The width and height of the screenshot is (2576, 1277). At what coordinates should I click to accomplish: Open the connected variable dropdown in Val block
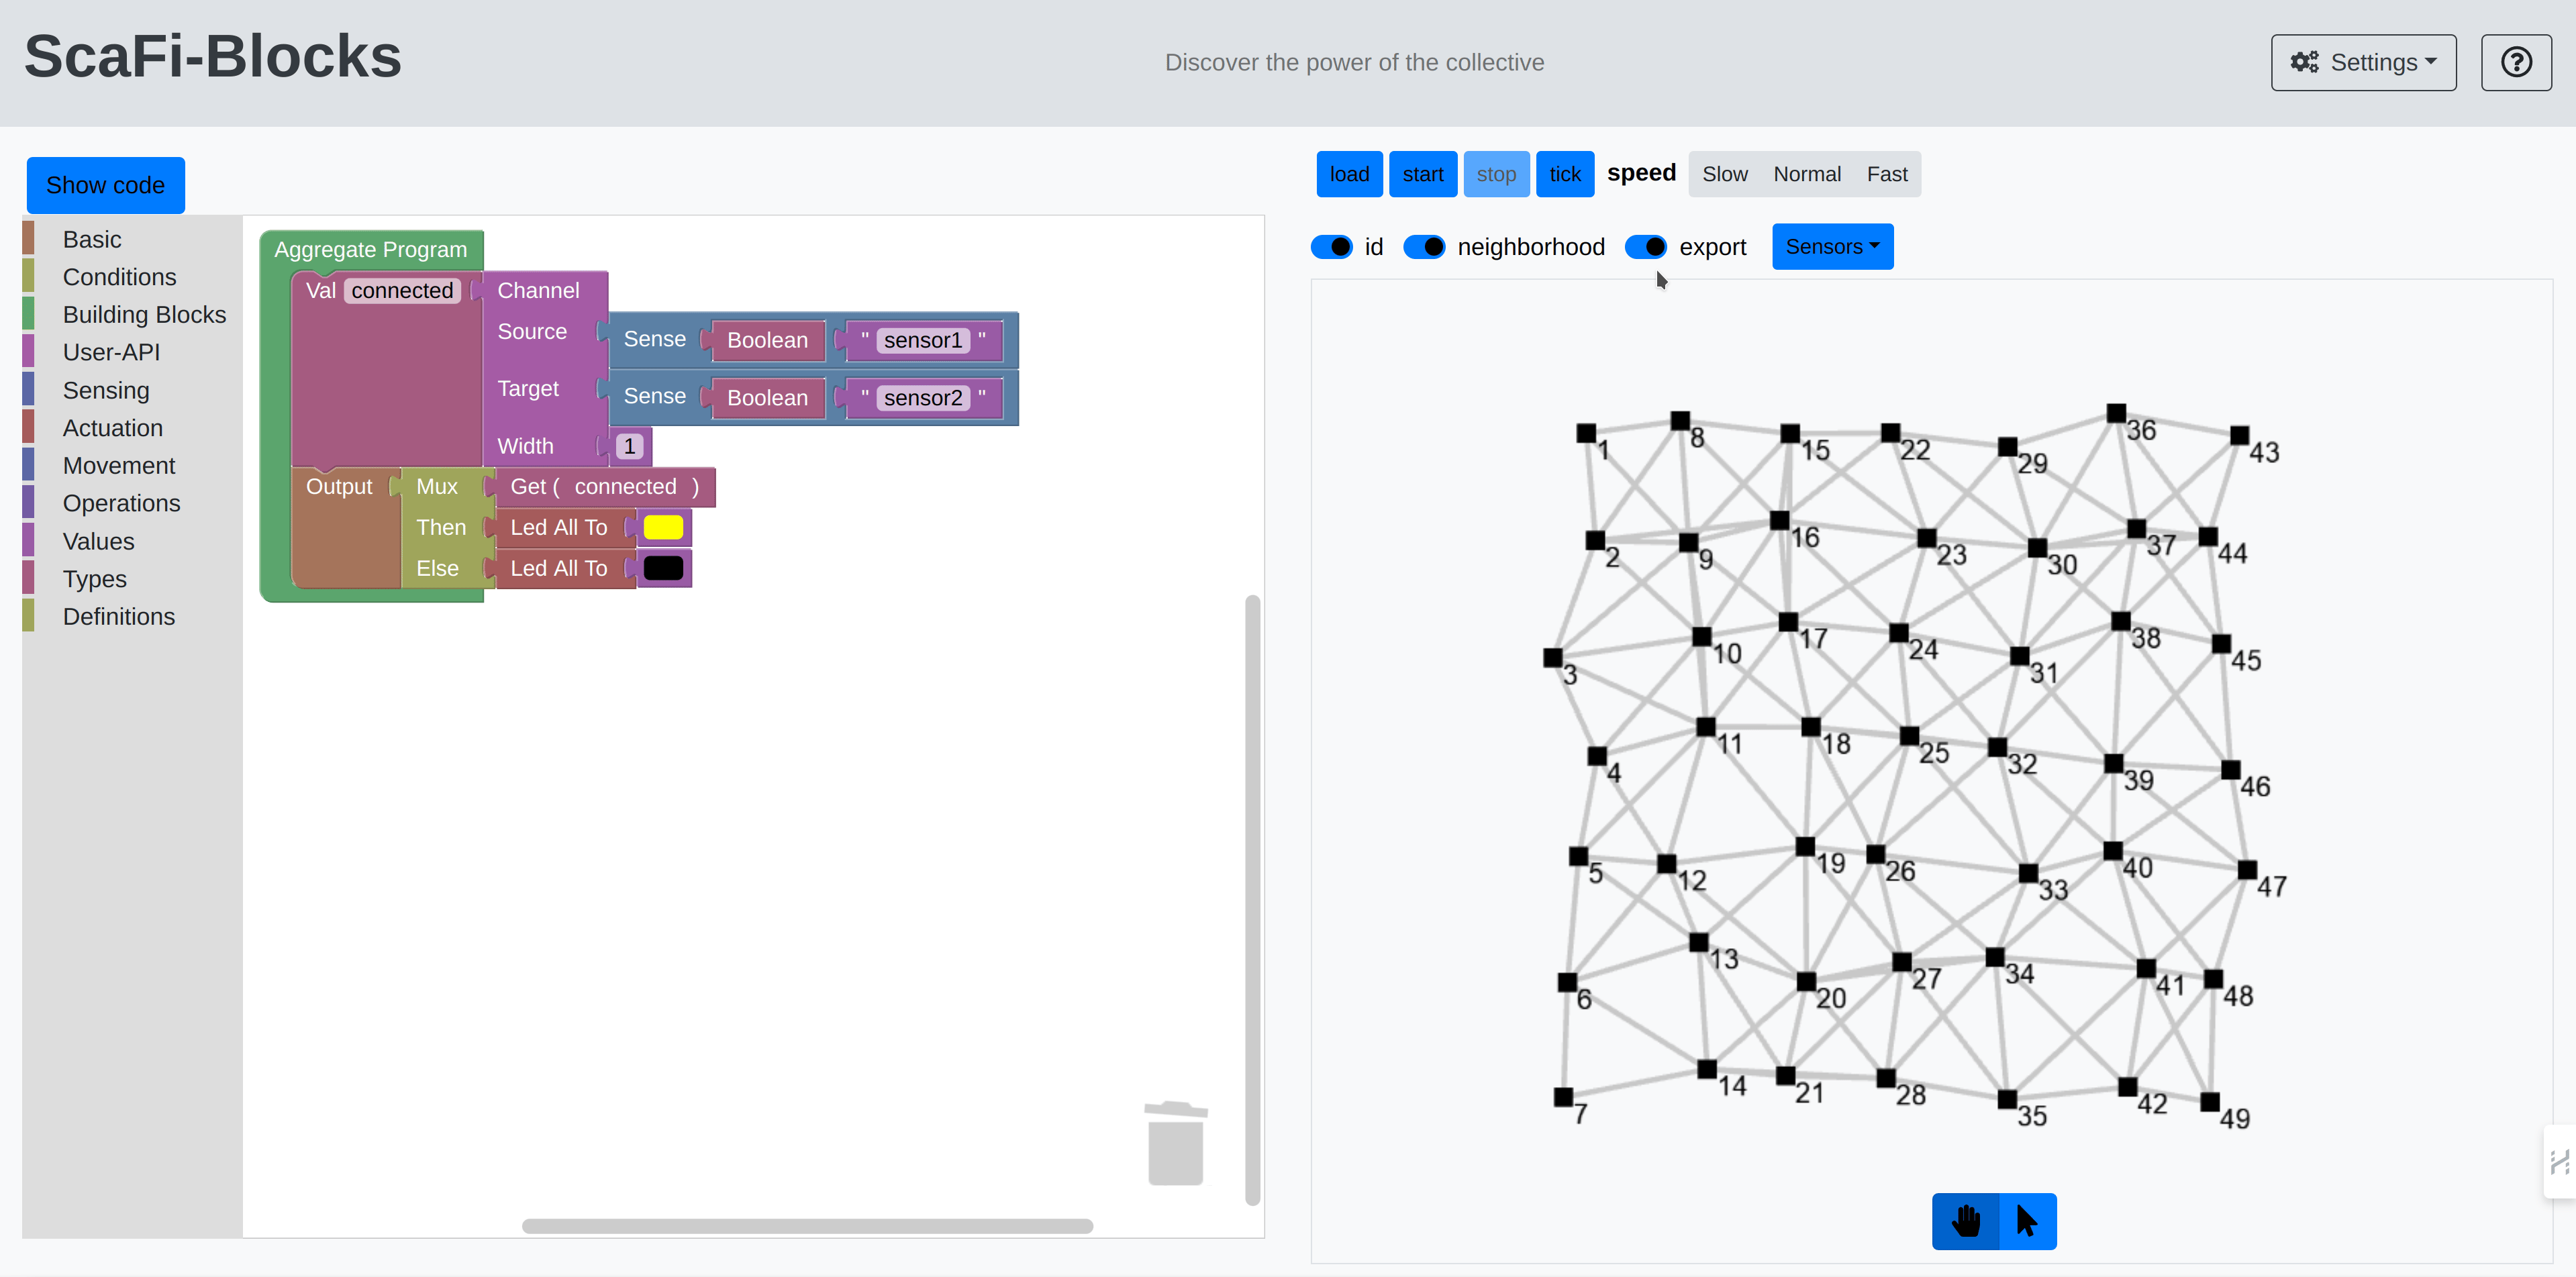click(402, 291)
